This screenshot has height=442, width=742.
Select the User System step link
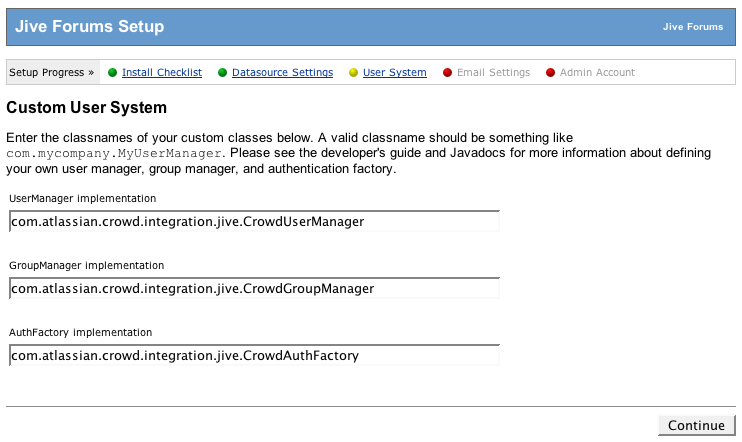(x=394, y=73)
